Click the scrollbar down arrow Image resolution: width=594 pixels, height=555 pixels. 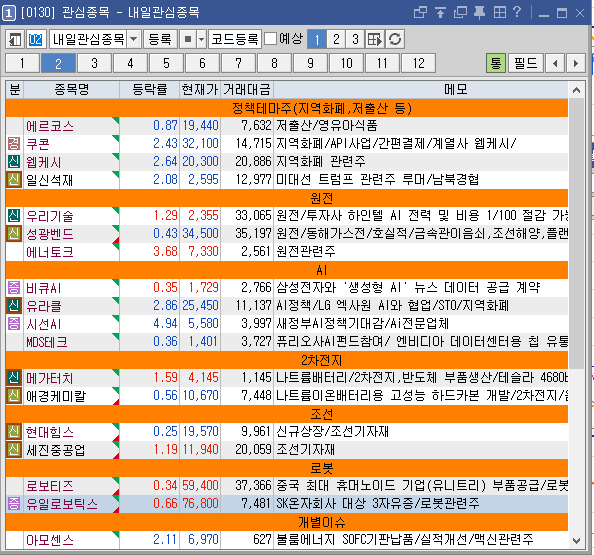pos(576,540)
